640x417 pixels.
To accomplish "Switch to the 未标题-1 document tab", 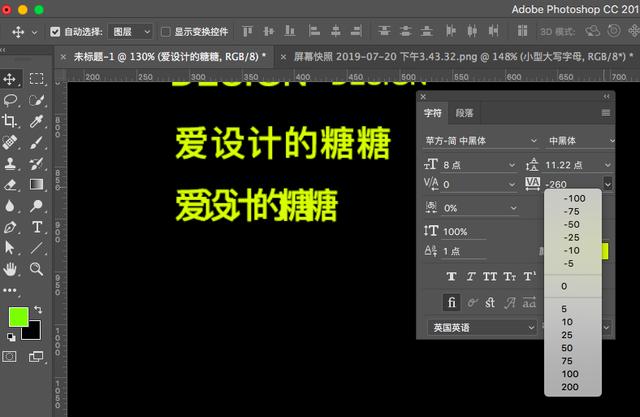I will pyautogui.click(x=165, y=57).
